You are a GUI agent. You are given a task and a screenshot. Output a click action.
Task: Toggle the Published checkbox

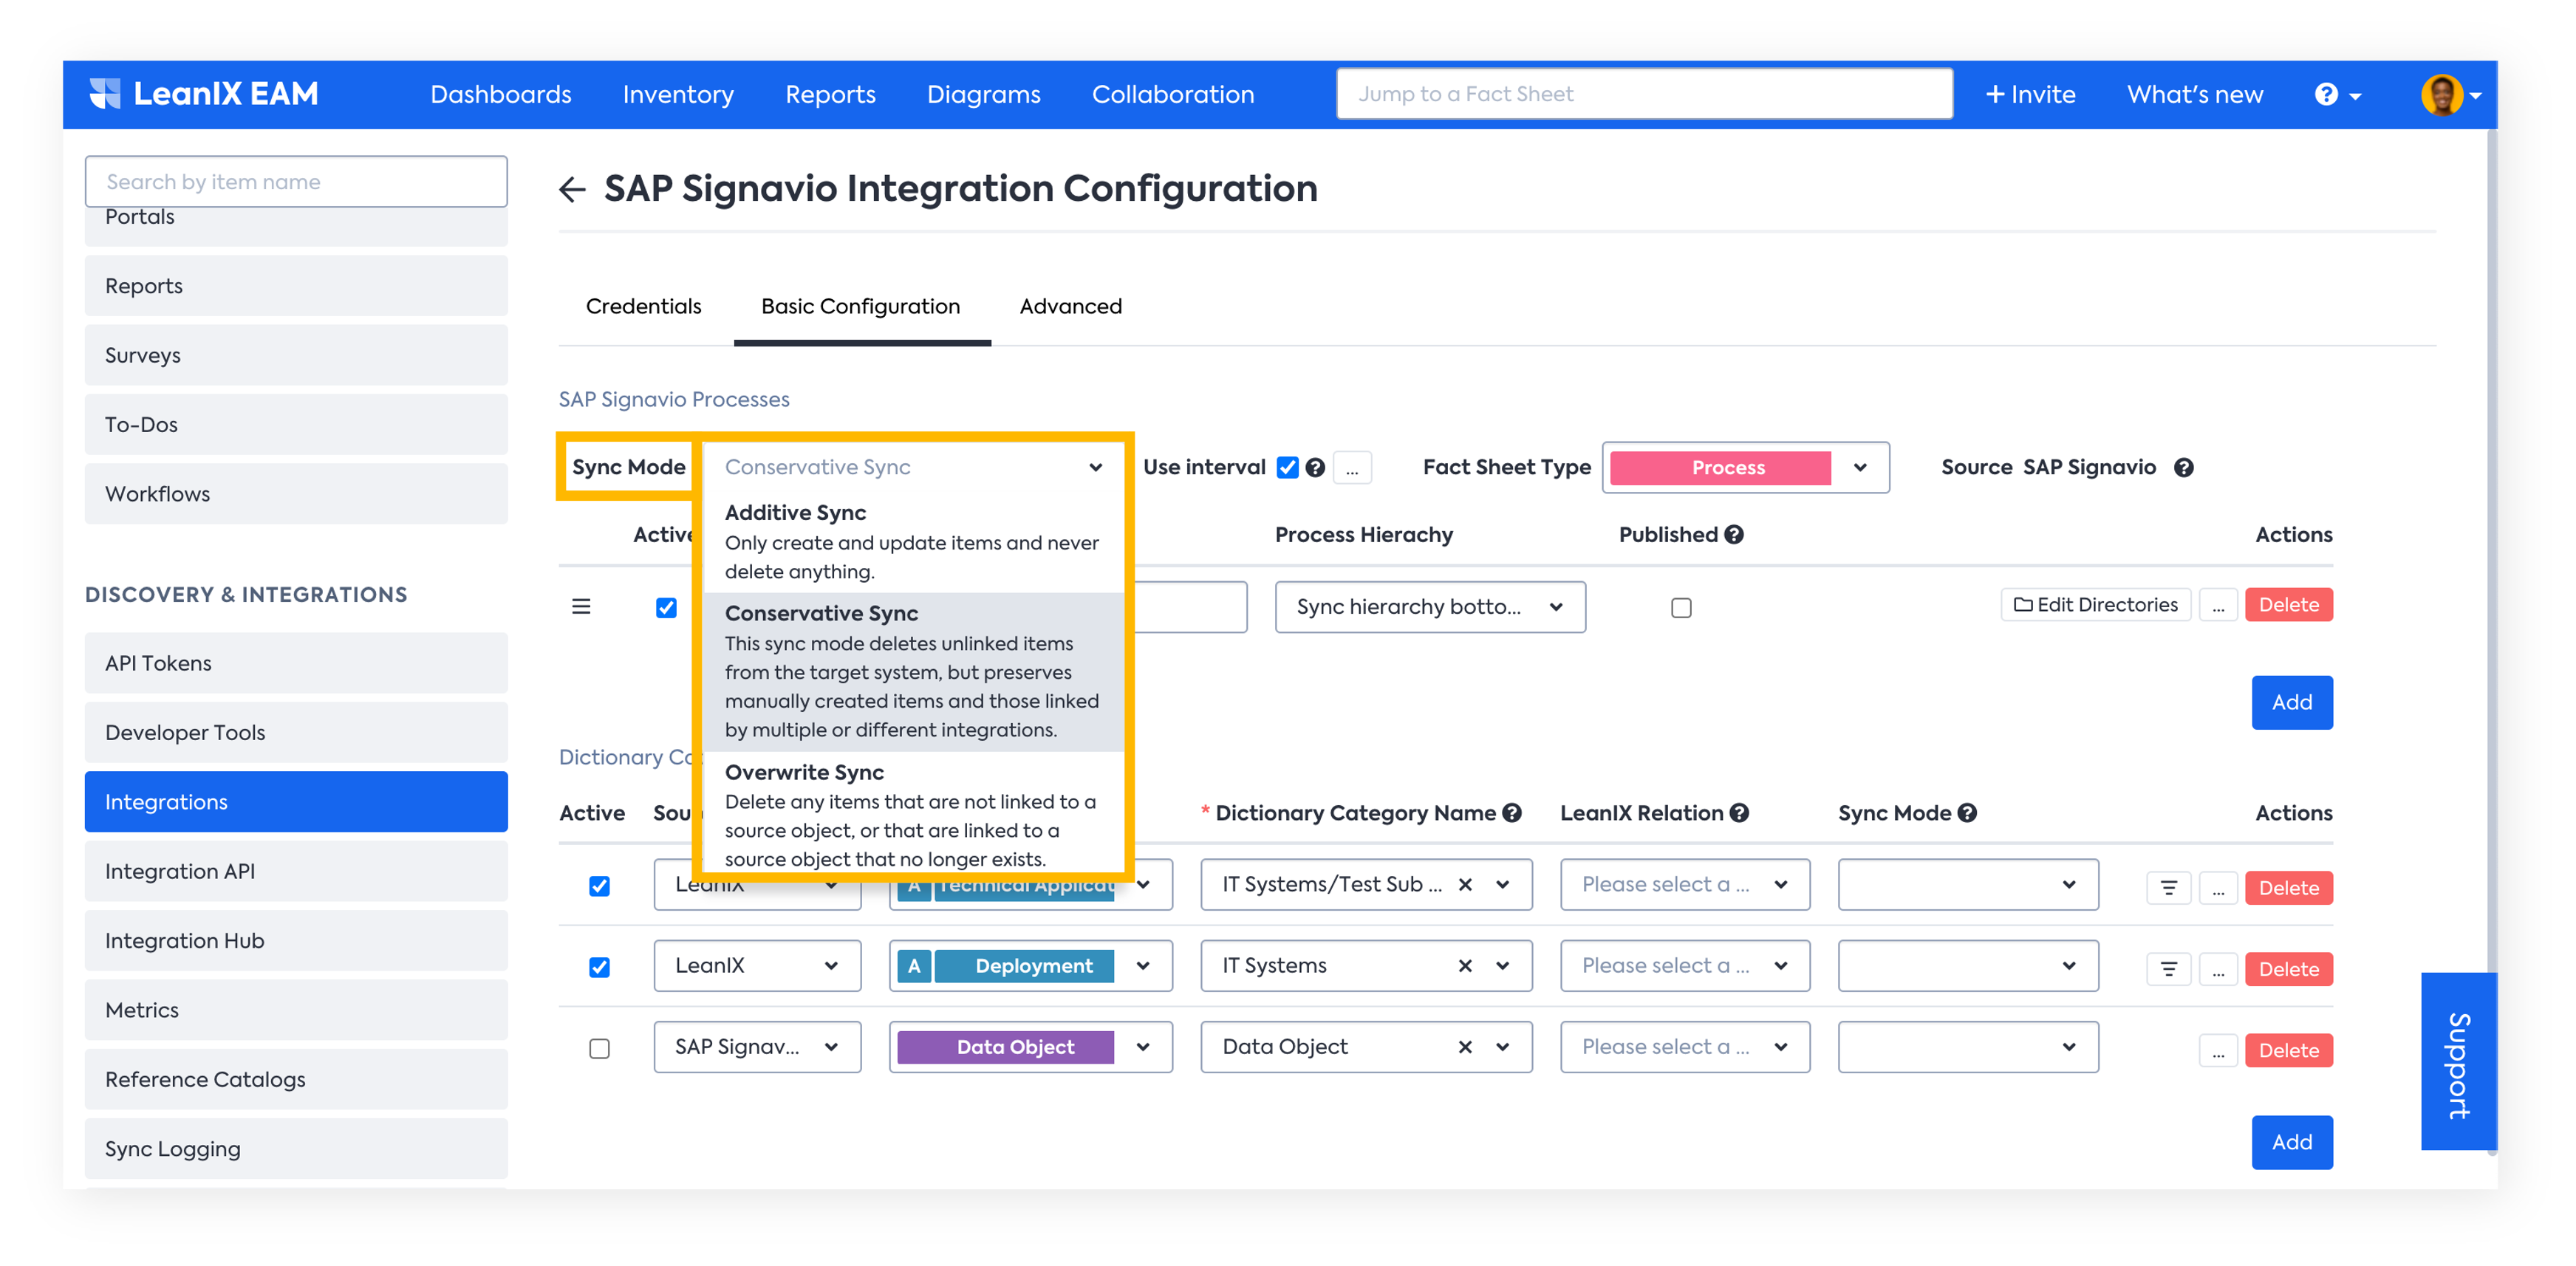[1681, 607]
